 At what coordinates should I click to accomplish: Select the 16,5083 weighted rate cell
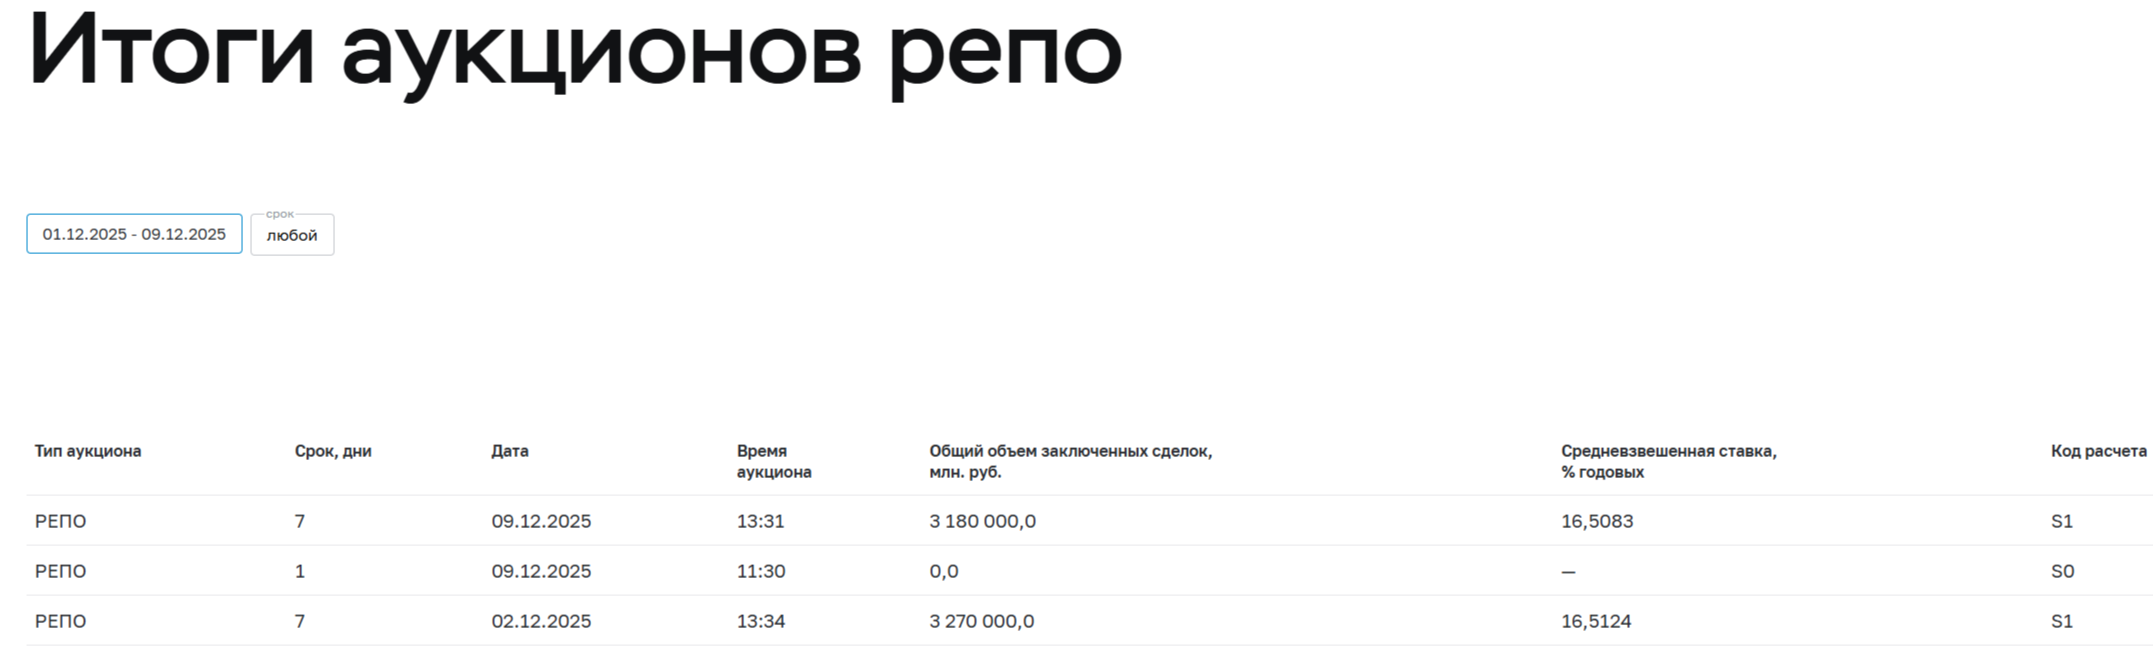point(1596,521)
